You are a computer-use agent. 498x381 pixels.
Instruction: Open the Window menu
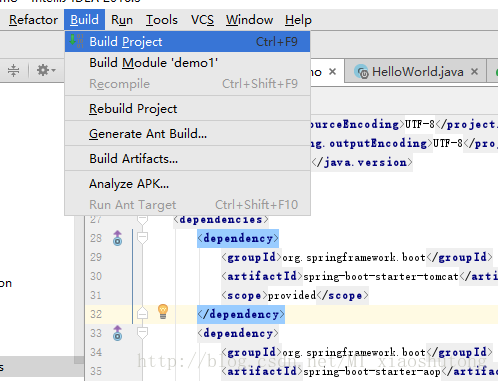[x=249, y=20]
